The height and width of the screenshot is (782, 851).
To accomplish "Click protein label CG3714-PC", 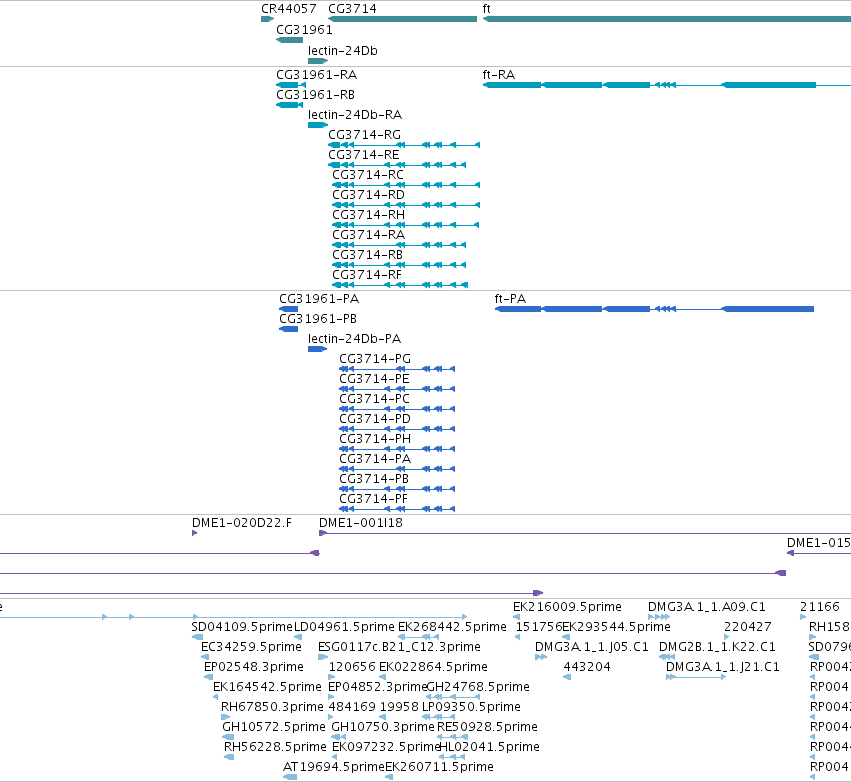I will click(374, 399).
